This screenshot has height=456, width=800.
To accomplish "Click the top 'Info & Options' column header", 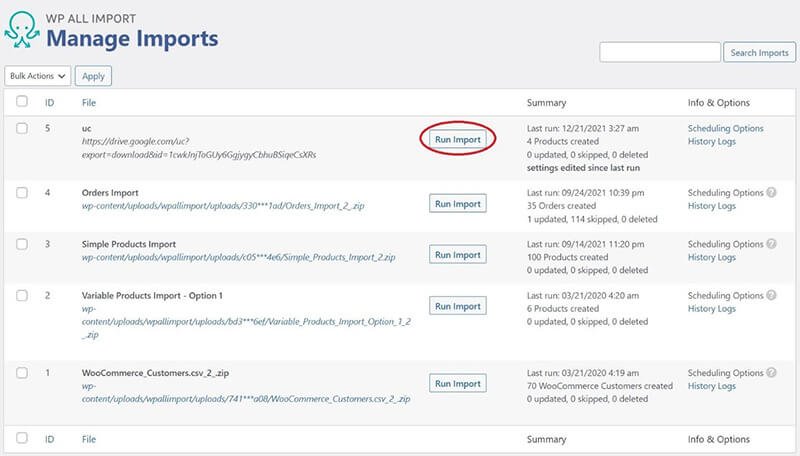I will [718, 103].
